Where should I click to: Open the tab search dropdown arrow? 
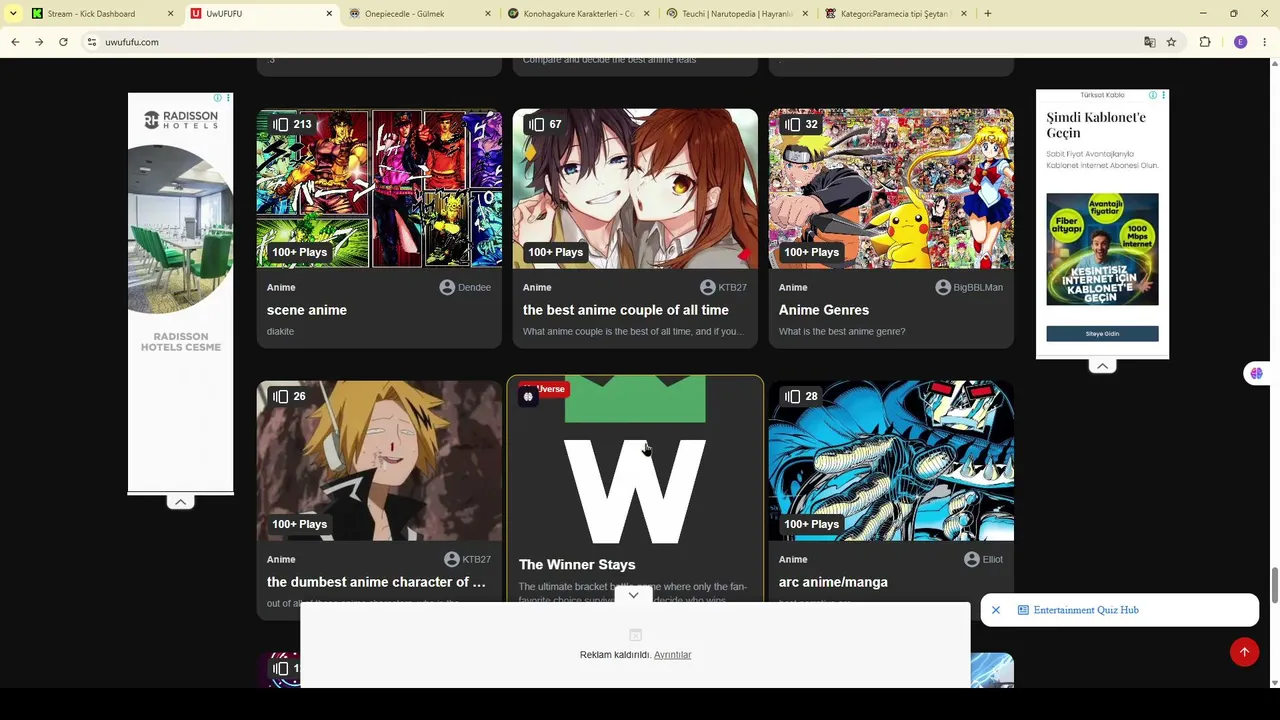coord(13,14)
